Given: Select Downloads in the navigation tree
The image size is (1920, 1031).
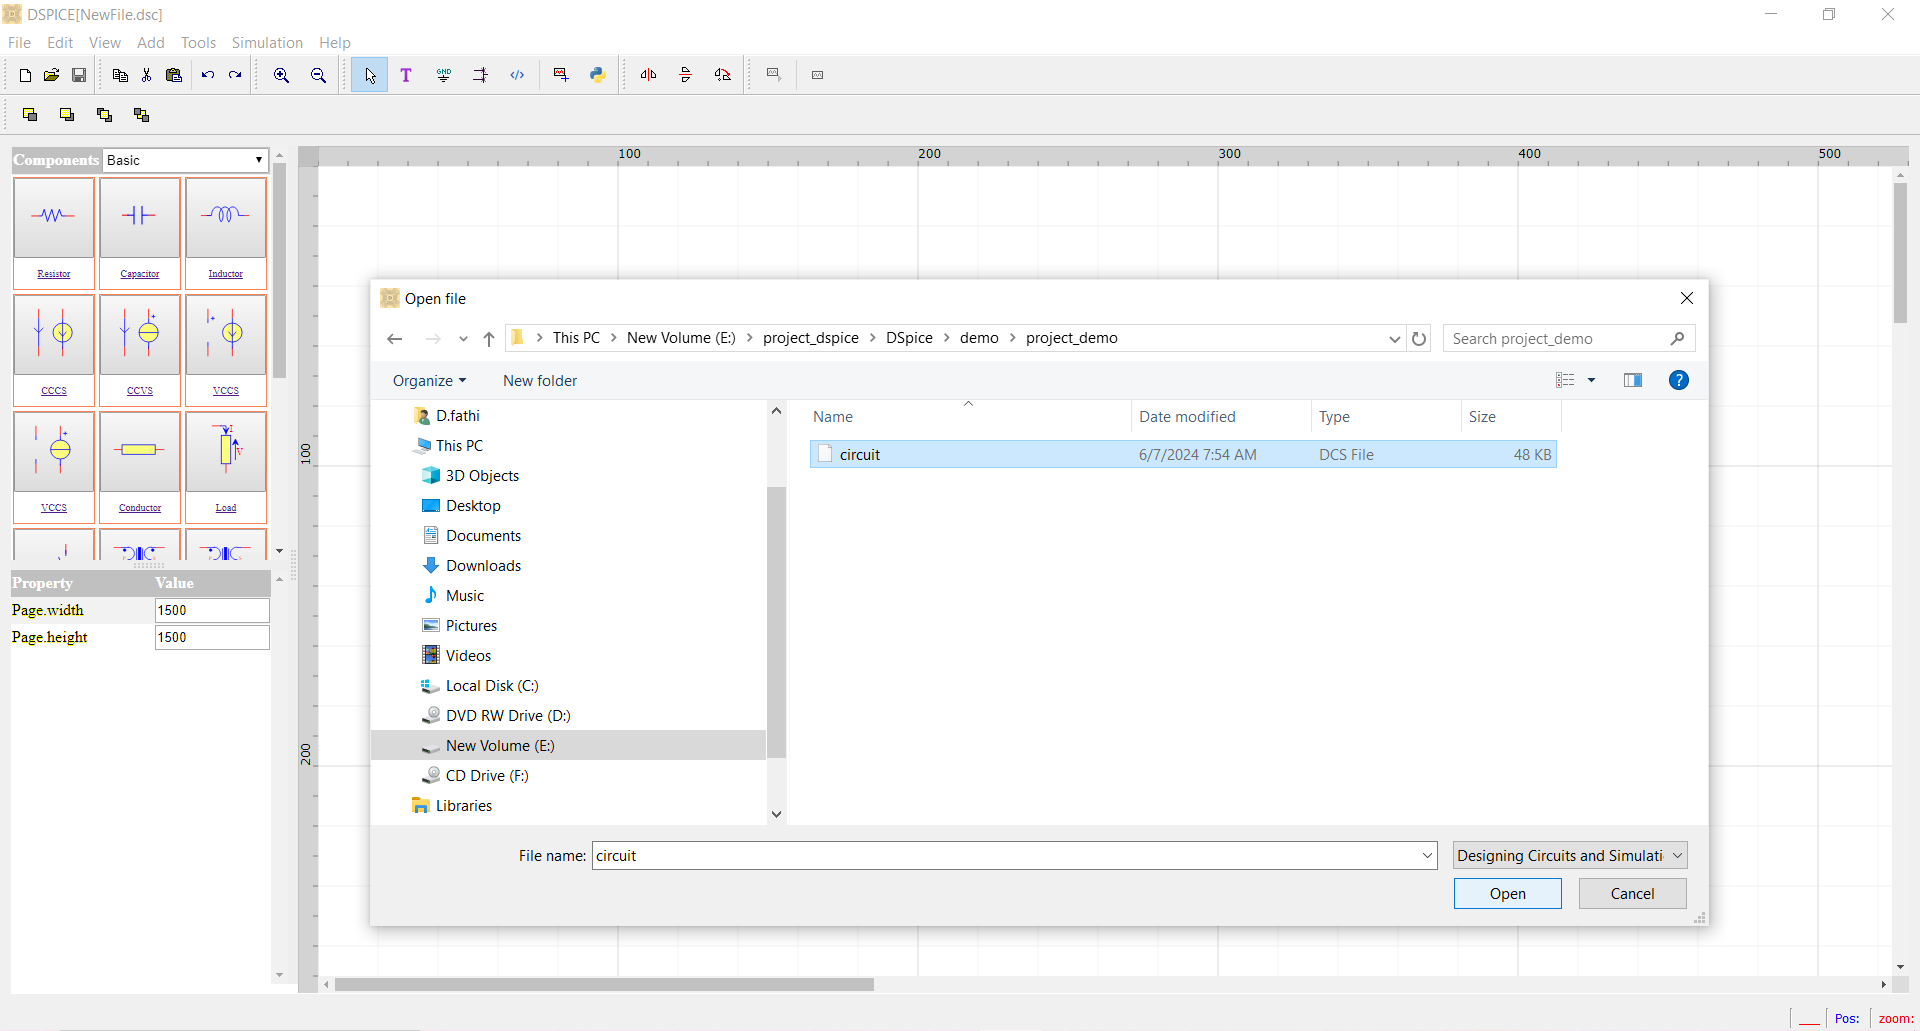Looking at the screenshot, I should click(x=483, y=566).
